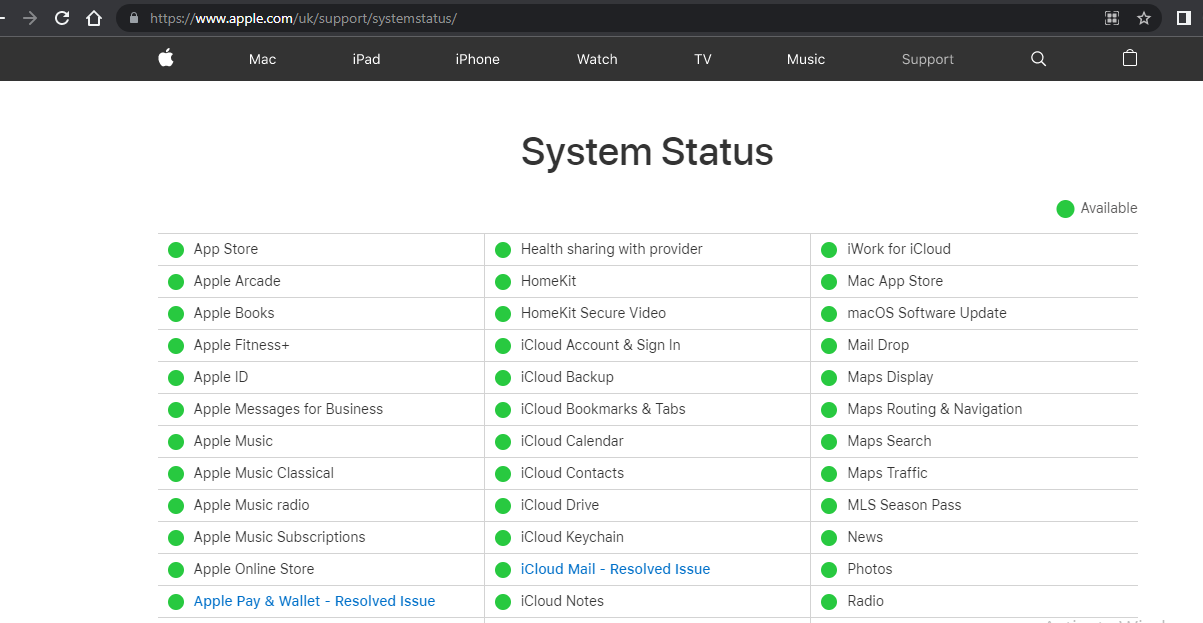Click the apple.com address bar URL

coord(304,18)
